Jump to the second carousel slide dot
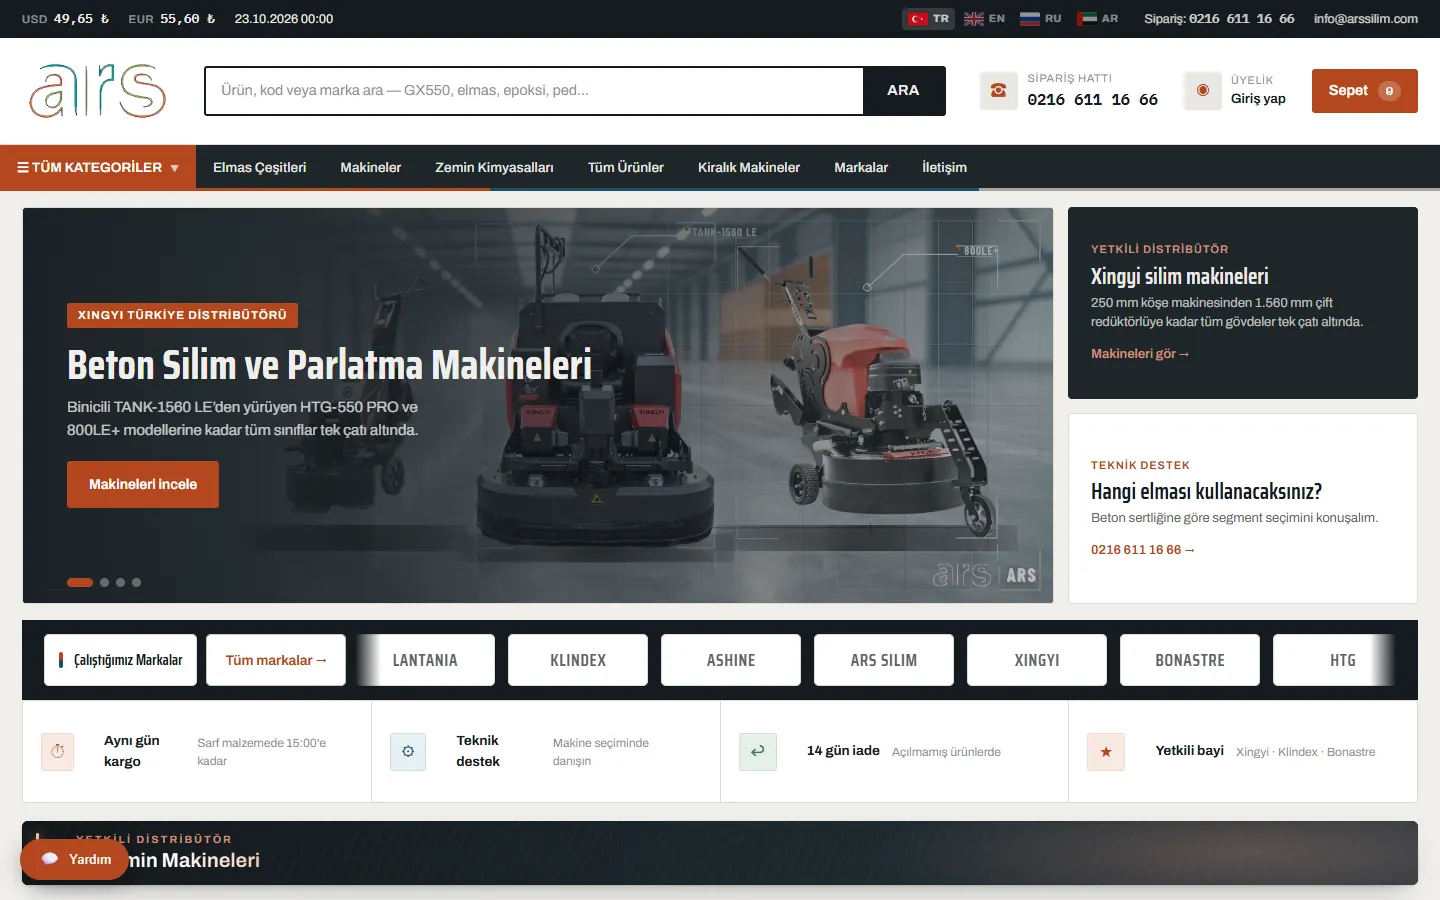 104,582
